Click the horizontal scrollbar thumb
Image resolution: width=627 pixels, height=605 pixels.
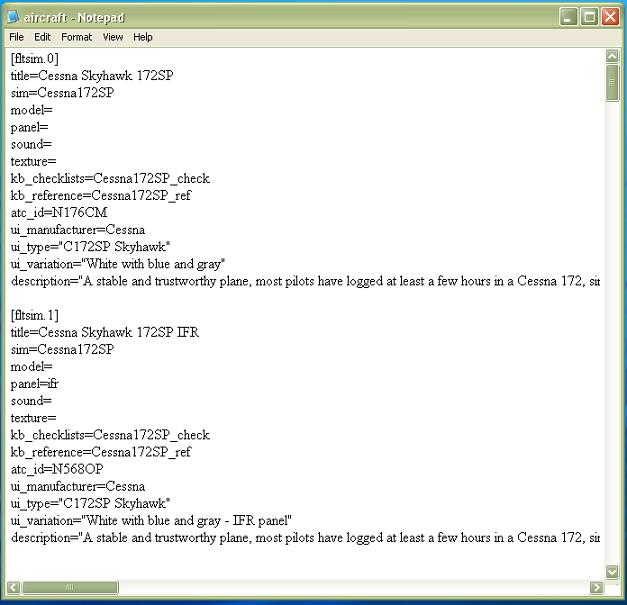click(69, 587)
